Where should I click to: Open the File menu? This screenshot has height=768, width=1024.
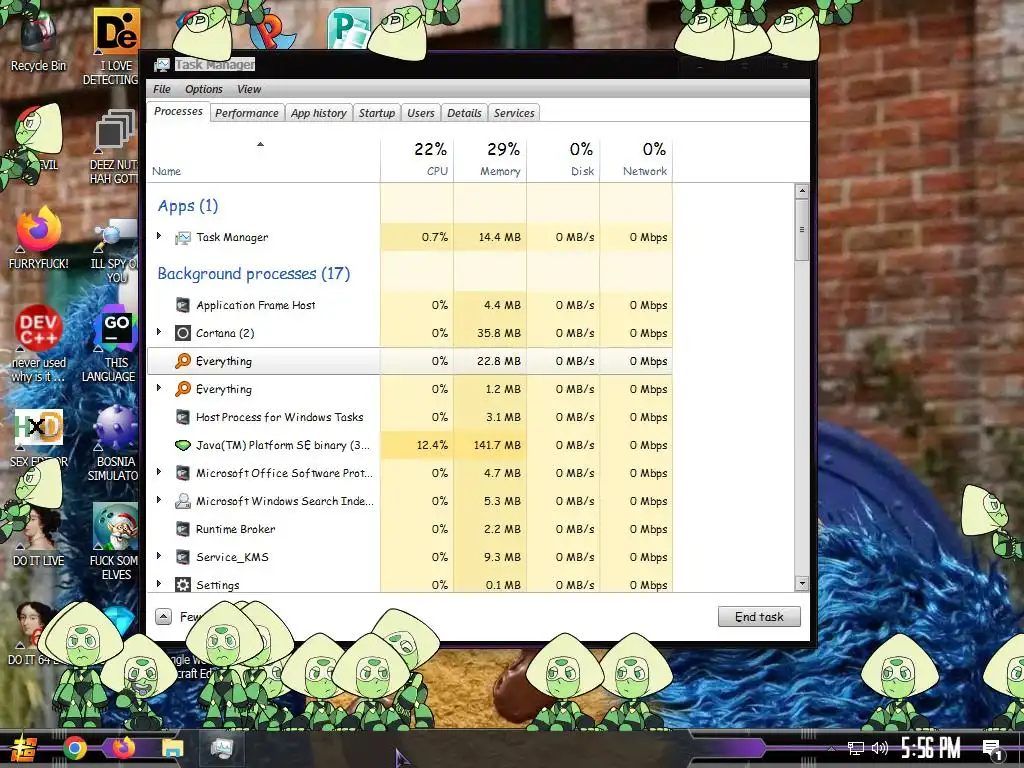coord(161,89)
